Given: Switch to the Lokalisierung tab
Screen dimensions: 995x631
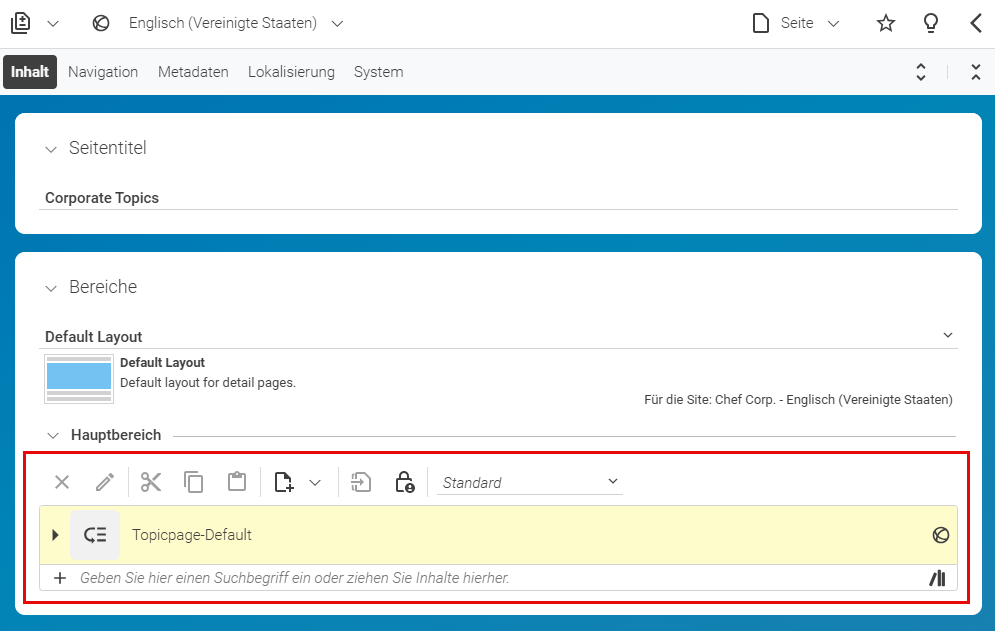Looking at the screenshot, I should [x=291, y=72].
